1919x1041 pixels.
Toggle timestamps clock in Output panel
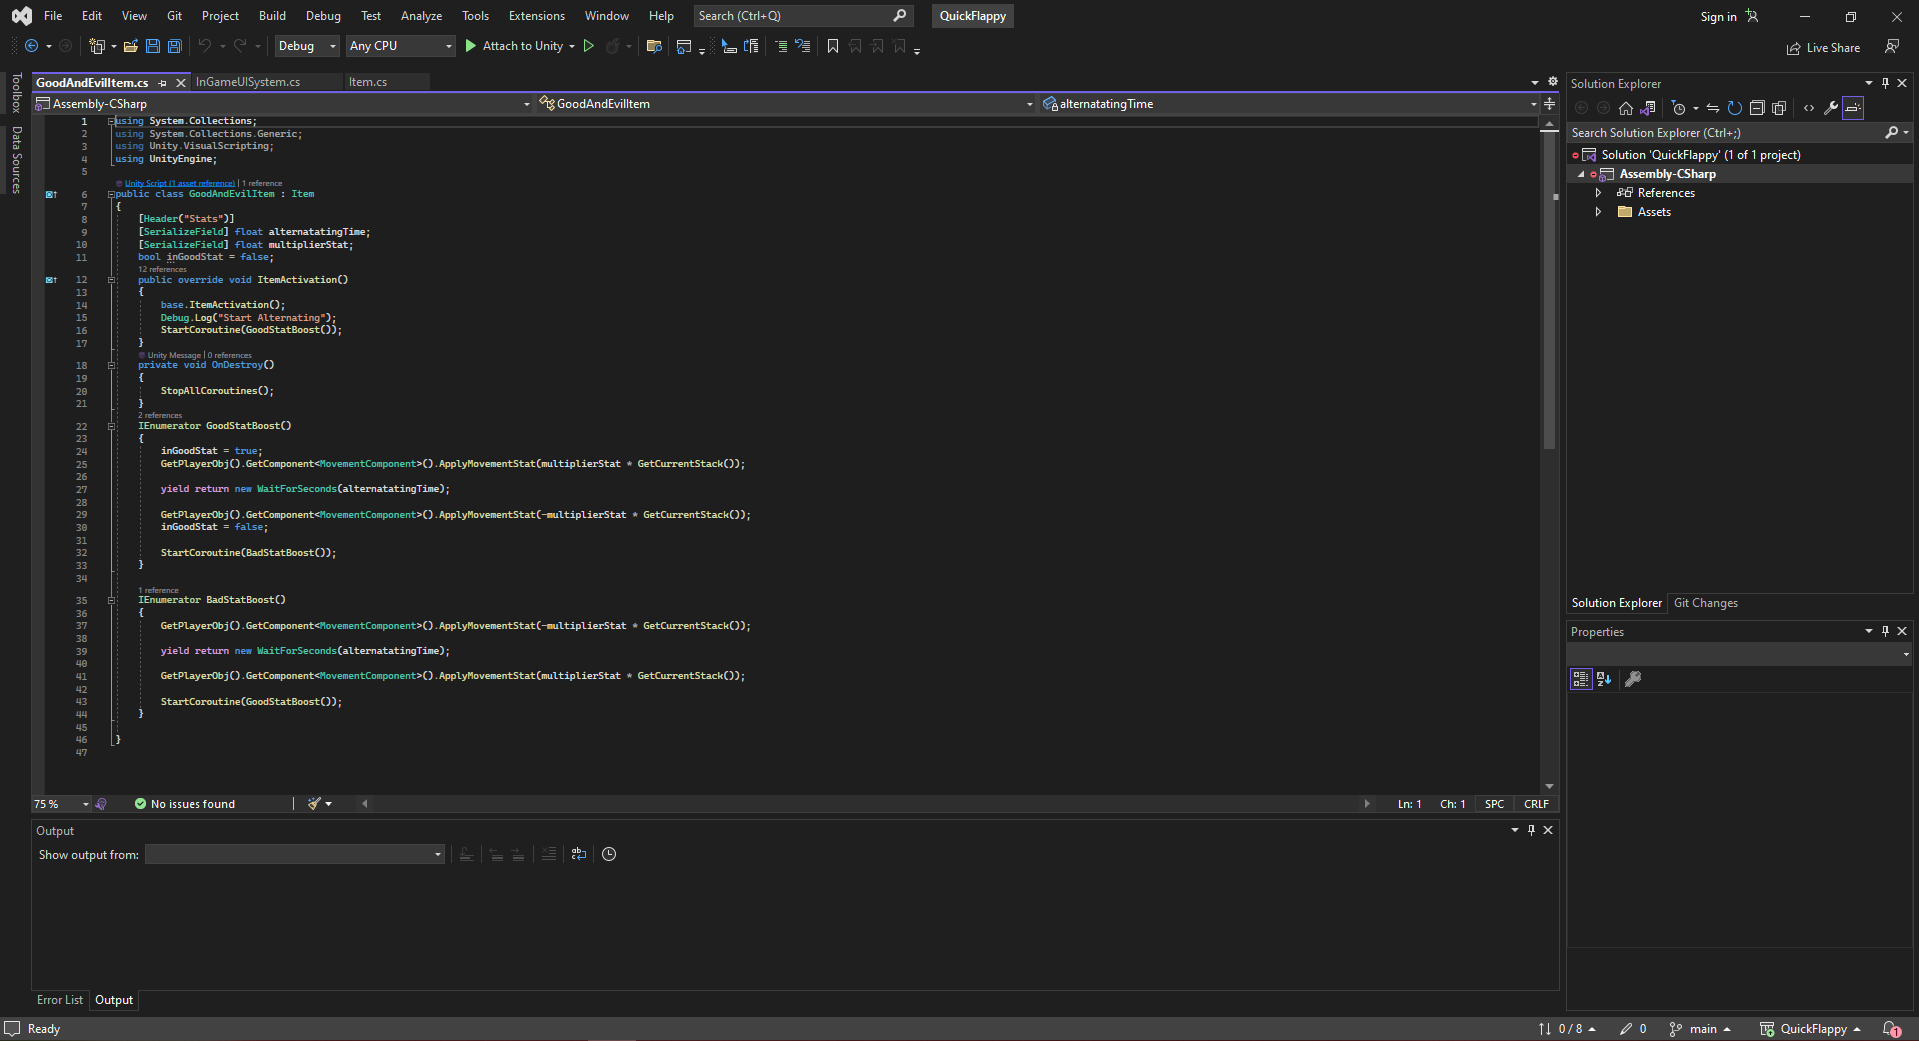pyautogui.click(x=609, y=854)
